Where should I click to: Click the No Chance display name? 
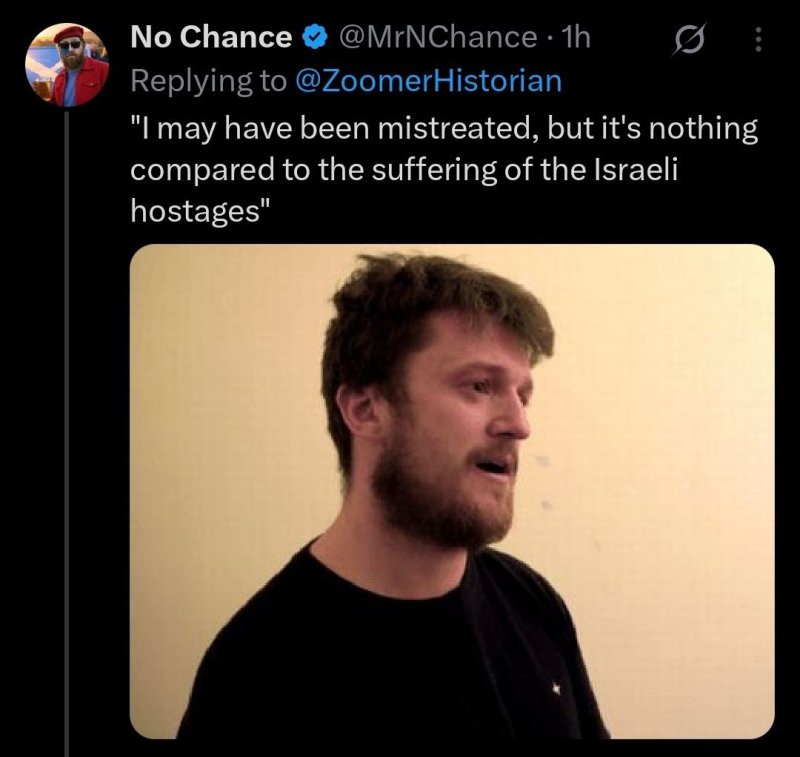pyautogui.click(x=211, y=39)
